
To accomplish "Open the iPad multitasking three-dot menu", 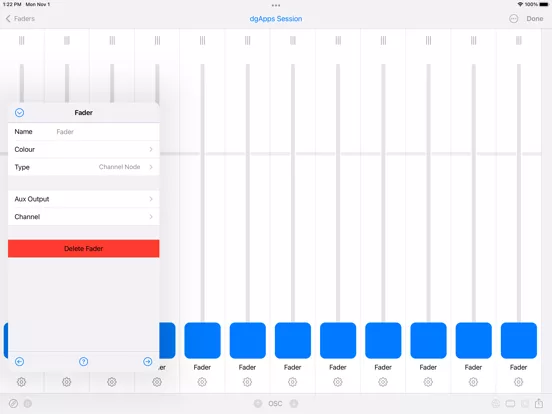I will tap(276, 5).
